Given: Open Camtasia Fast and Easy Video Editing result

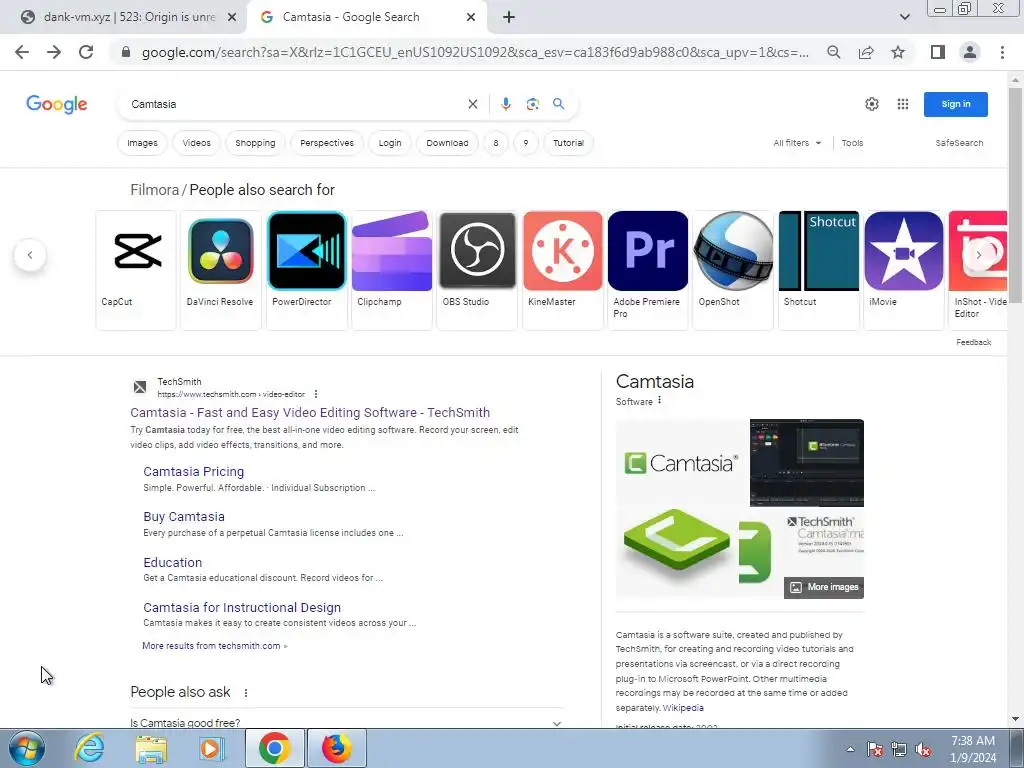Looking at the screenshot, I should (x=310, y=413).
